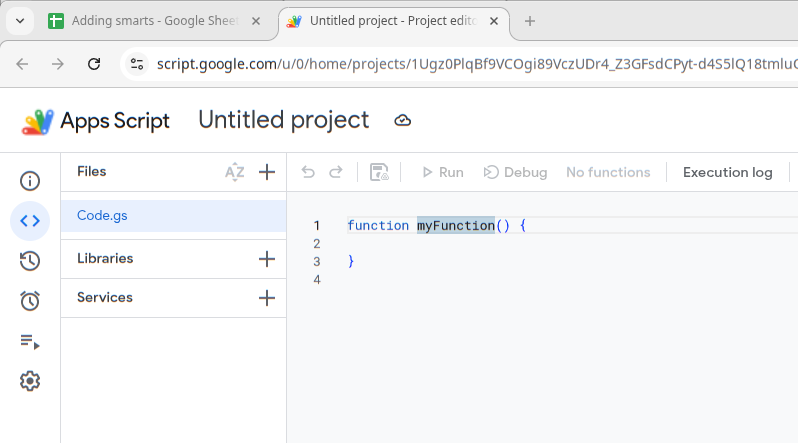Click the Services section label
Image resolution: width=798 pixels, height=443 pixels.
[x=105, y=297]
